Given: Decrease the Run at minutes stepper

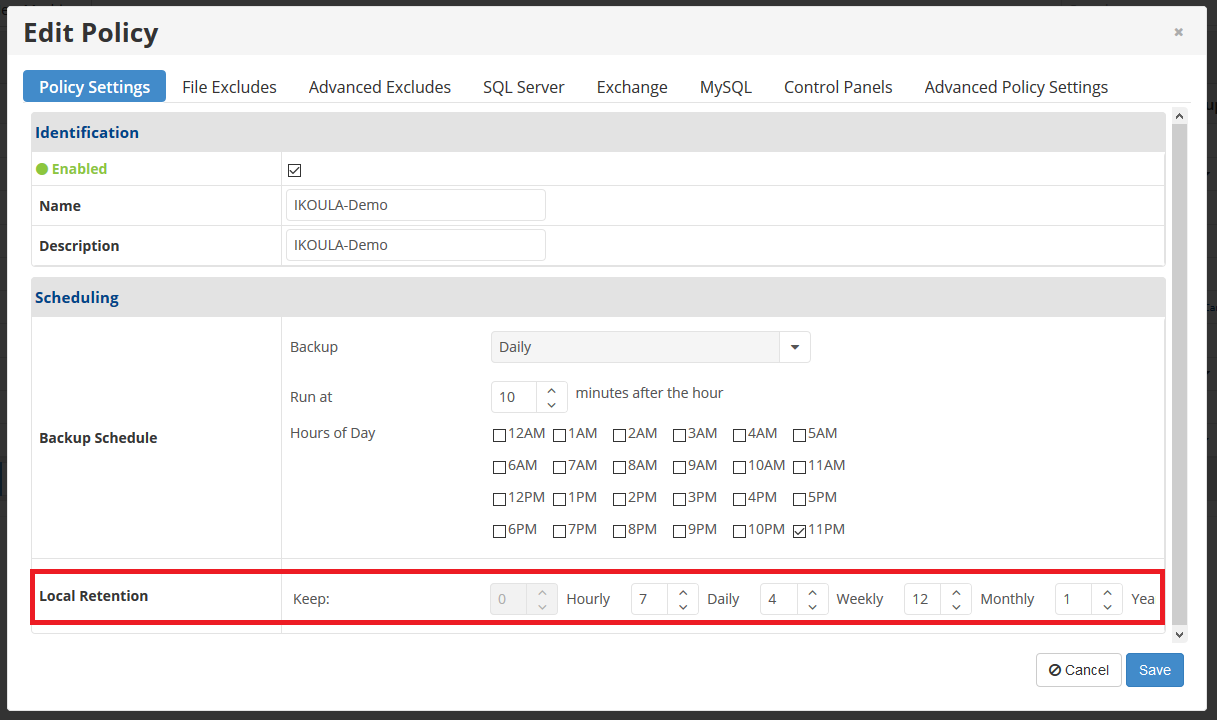Looking at the screenshot, I should (x=551, y=404).
